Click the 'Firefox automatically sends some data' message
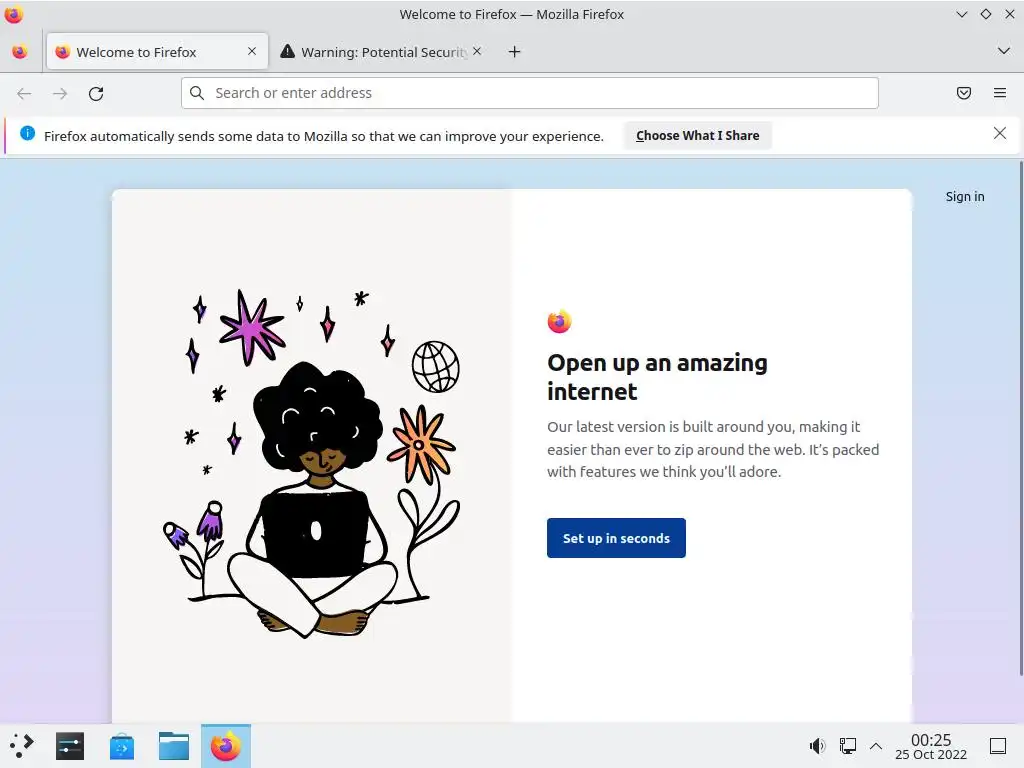 [x=324, y=136]
